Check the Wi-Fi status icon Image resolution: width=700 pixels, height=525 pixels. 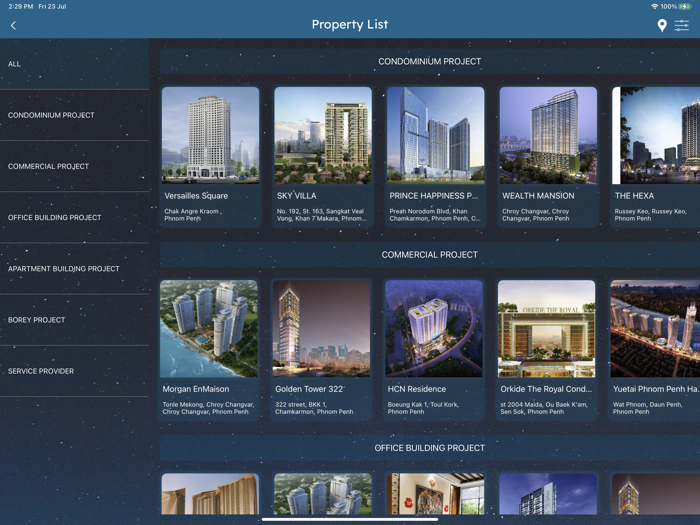[x=654, y=6]
